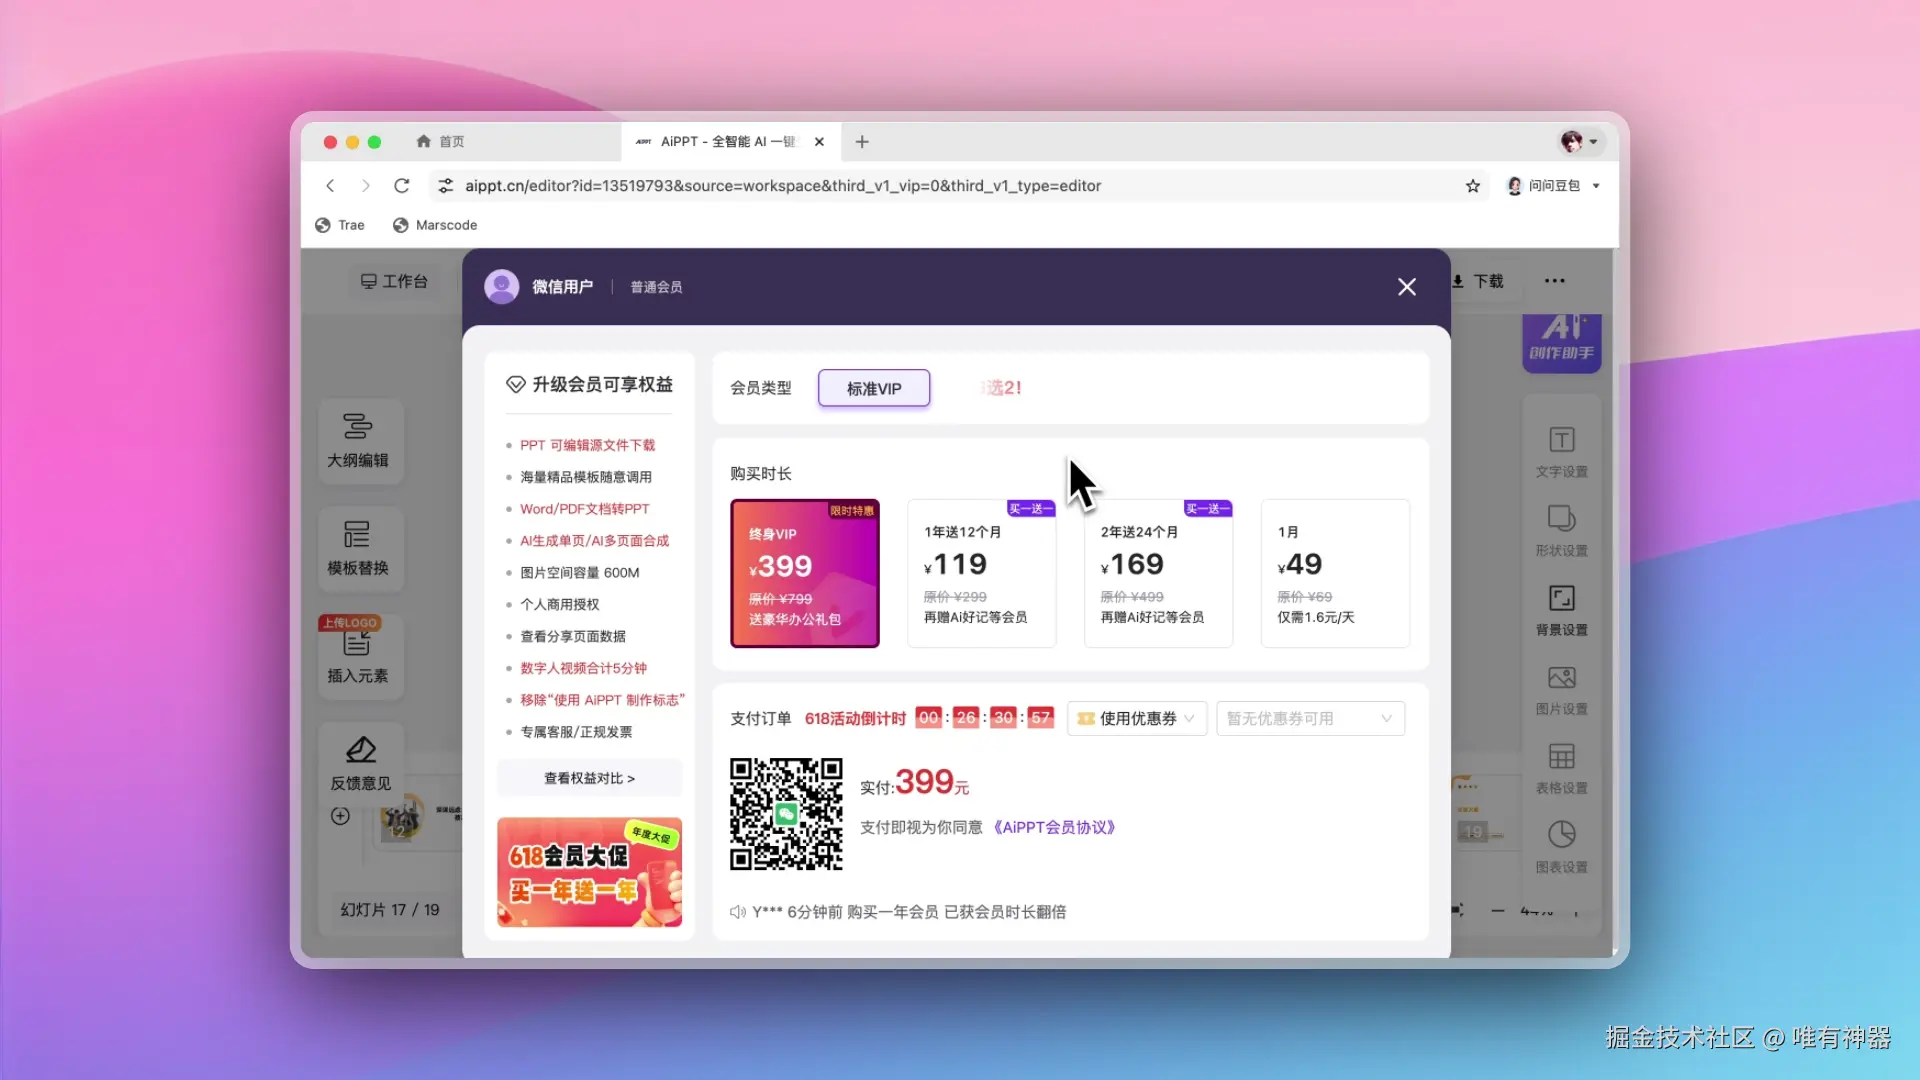Select the 标准VIP membership type
This screenshot has width=1920, height=1080.
(x=874, y=388)
